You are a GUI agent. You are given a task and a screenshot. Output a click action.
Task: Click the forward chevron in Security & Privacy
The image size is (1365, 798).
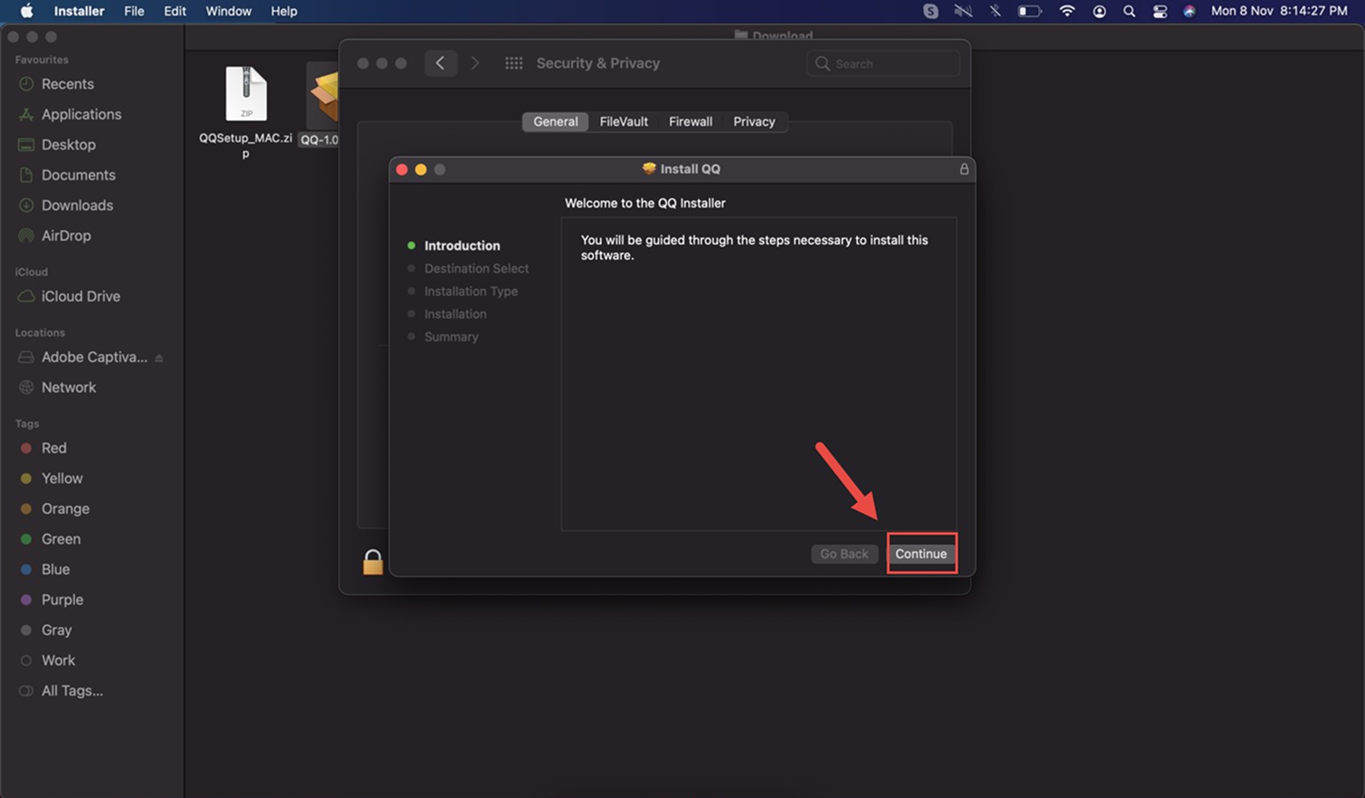click(475, 63)
